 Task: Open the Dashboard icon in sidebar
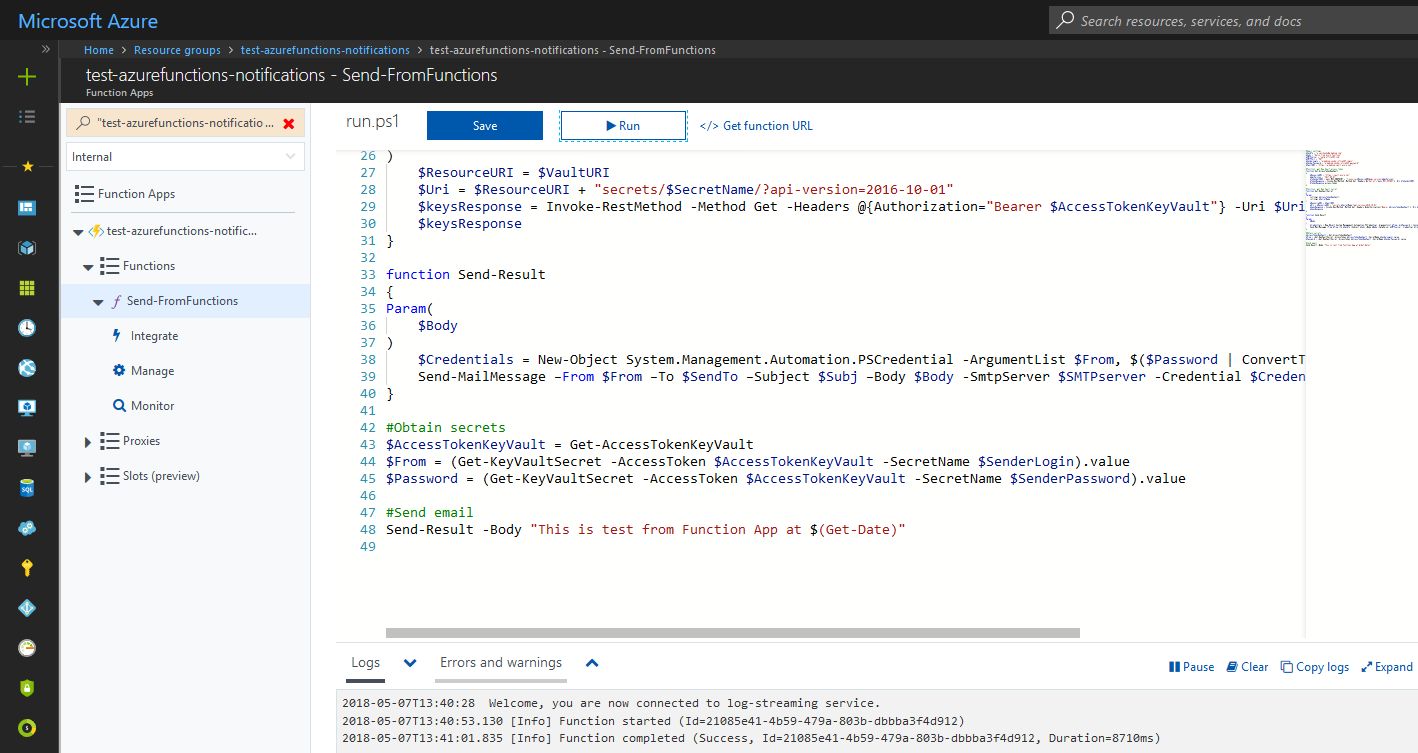pos(27,208)
